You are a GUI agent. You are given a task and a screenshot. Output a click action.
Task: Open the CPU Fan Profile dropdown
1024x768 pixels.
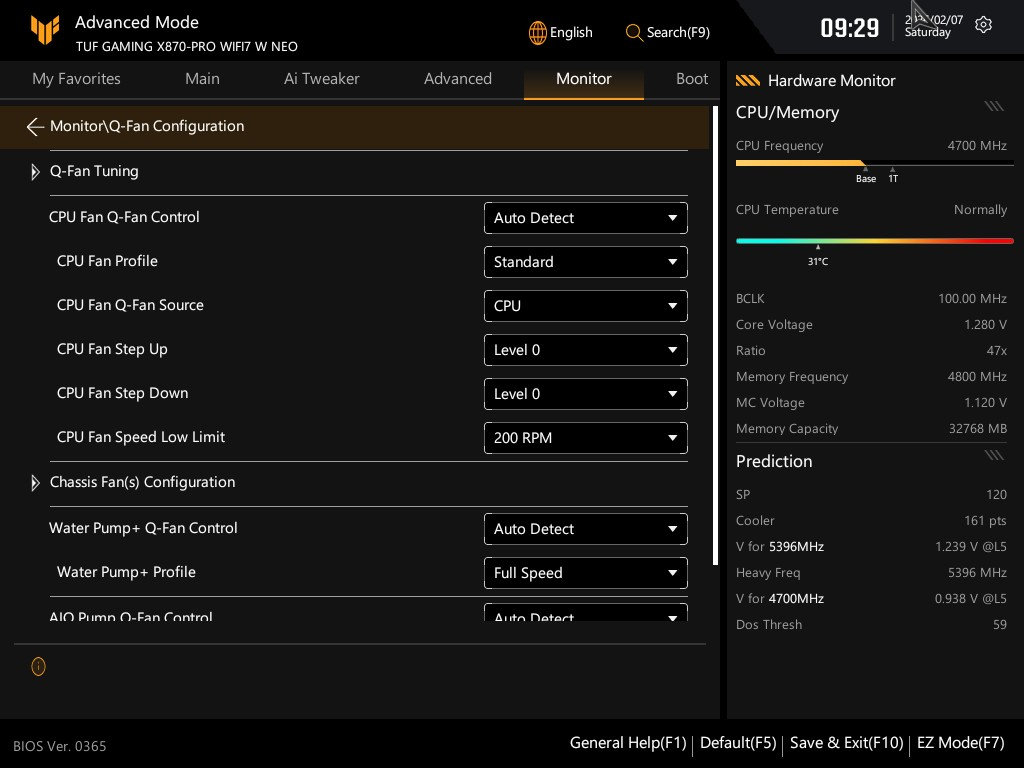coord(585,262)
